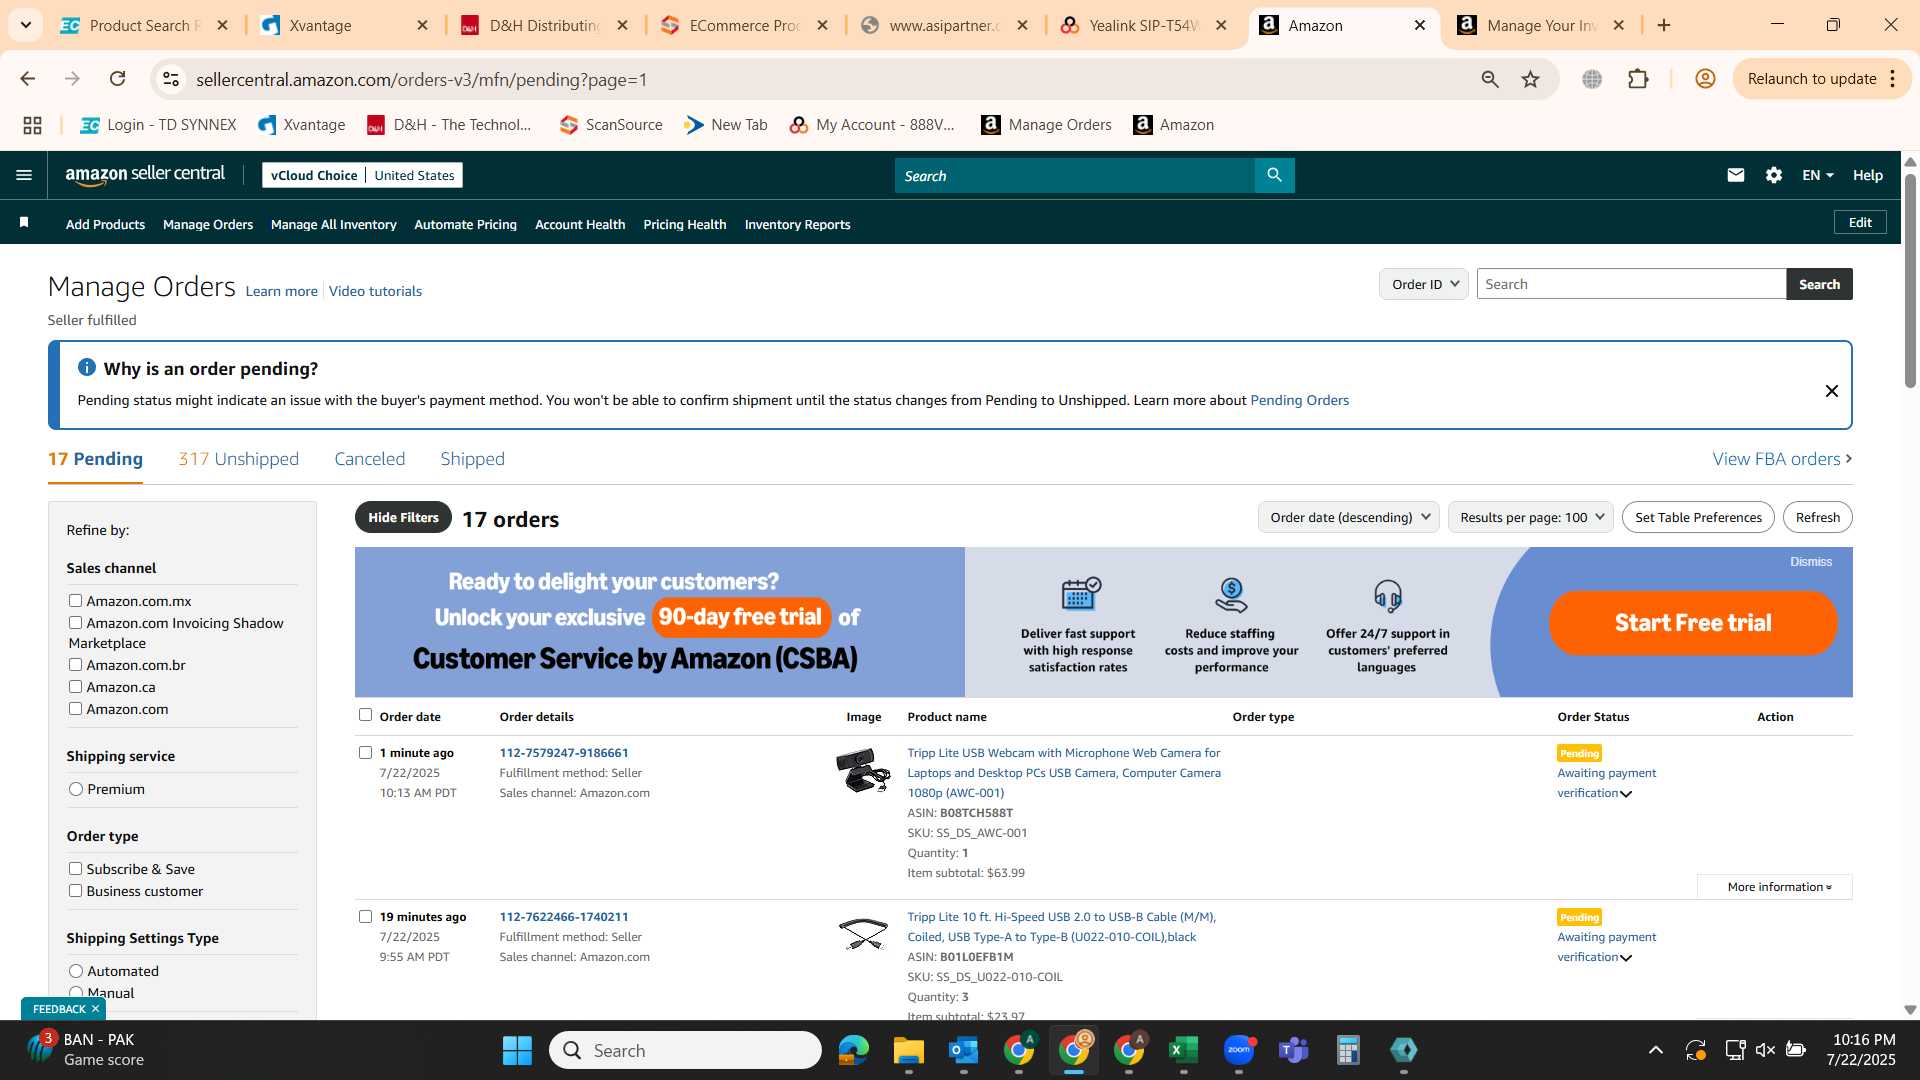Open the Order ID search type dropdown
The height and width of the screenshot is (1080, 1920).
click(x=1424, y=284)
